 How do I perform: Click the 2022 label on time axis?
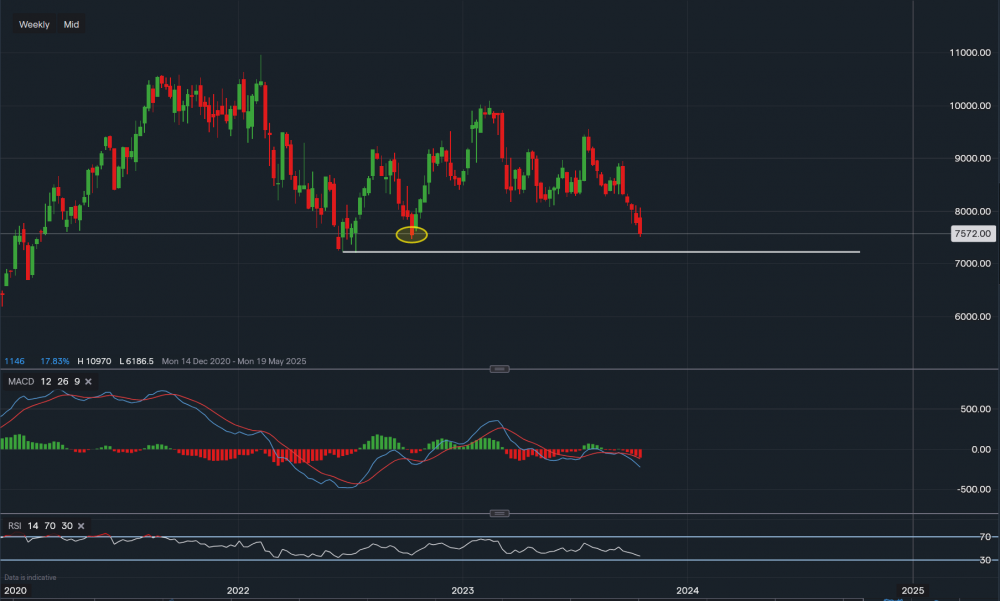[238, 591]
